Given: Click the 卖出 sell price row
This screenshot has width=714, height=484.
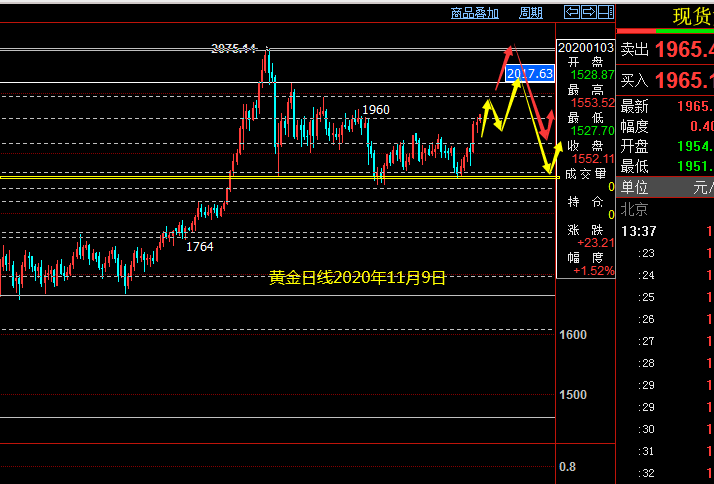Looking at the screenshot, I should click(665, 49).
